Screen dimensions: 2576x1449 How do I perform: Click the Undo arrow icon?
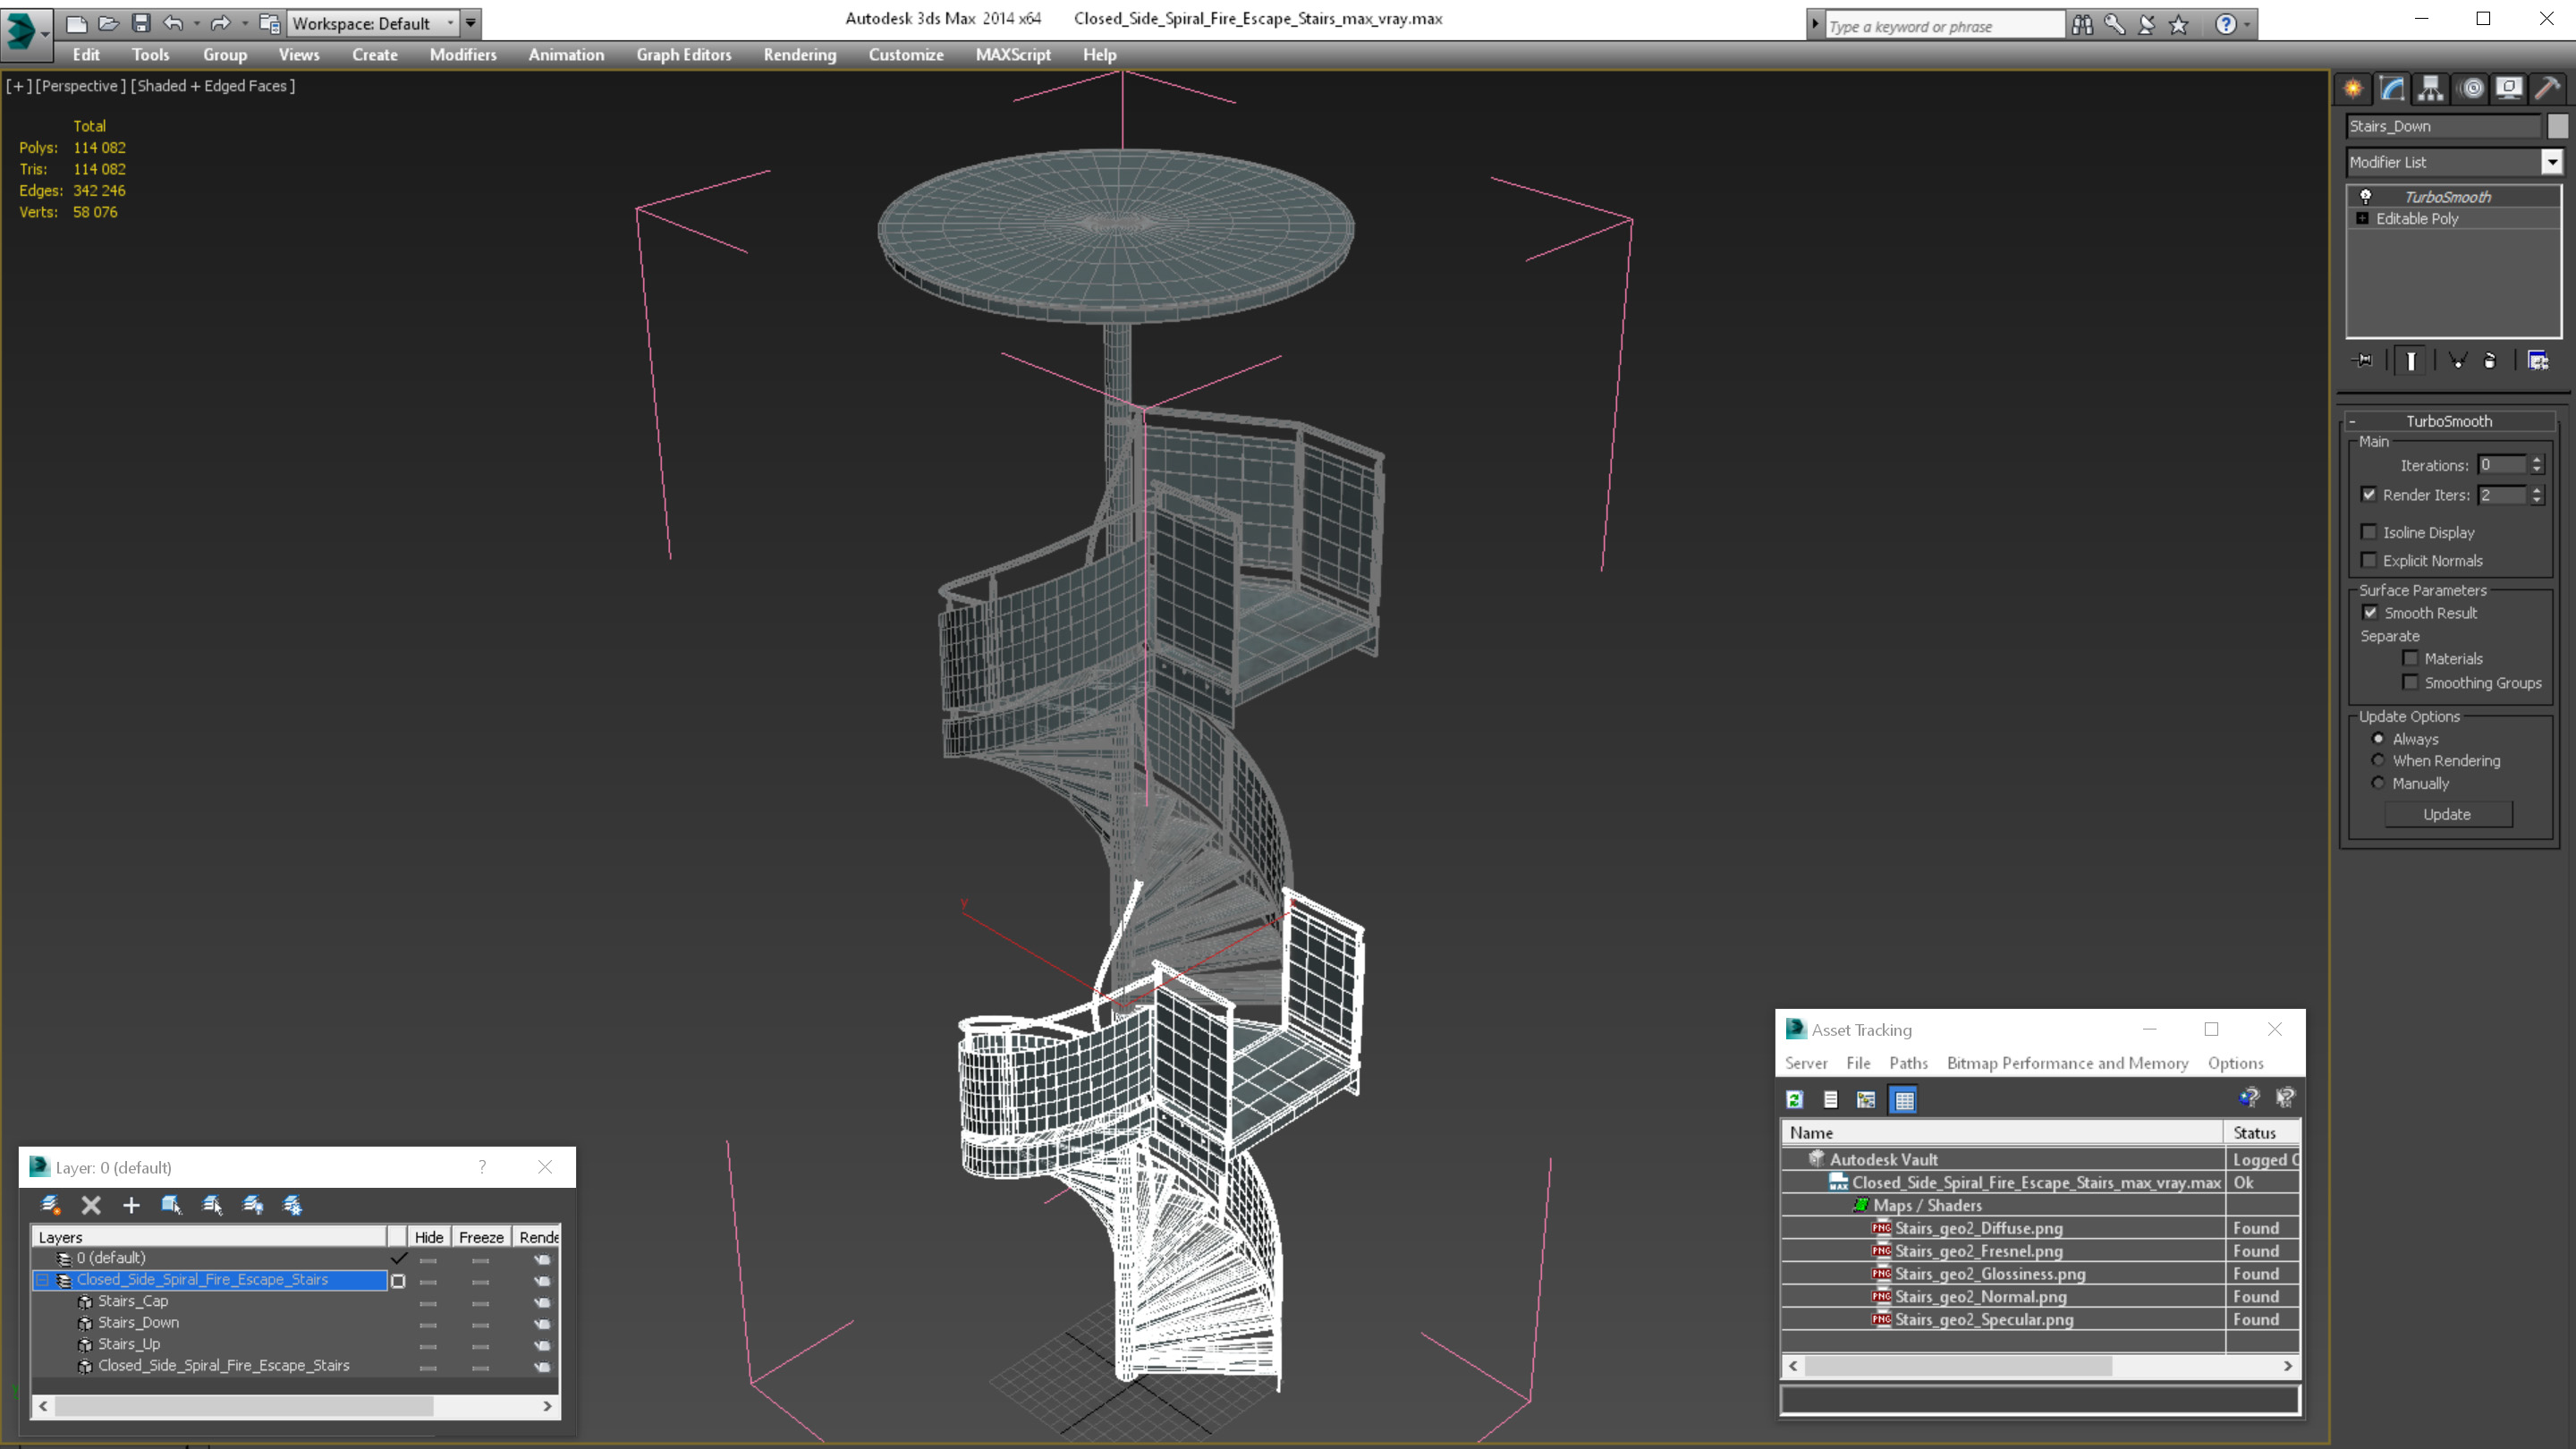click(173, 23)
